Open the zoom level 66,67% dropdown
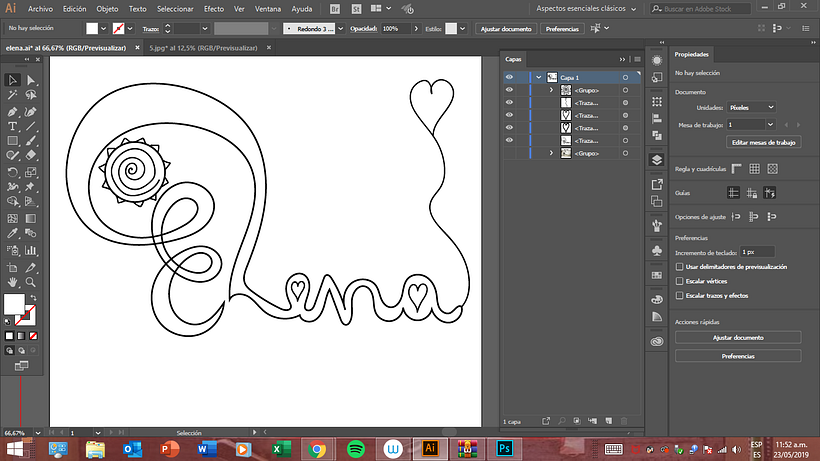The image size is (820, 461). click(x=38, y=433)
